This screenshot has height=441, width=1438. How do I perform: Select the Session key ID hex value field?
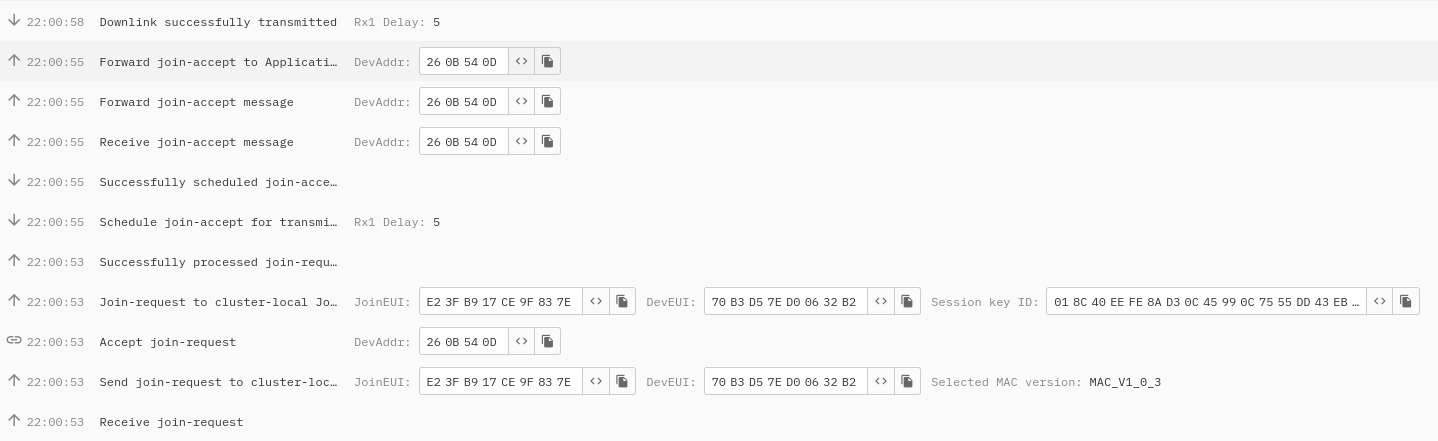[1206, 302]
